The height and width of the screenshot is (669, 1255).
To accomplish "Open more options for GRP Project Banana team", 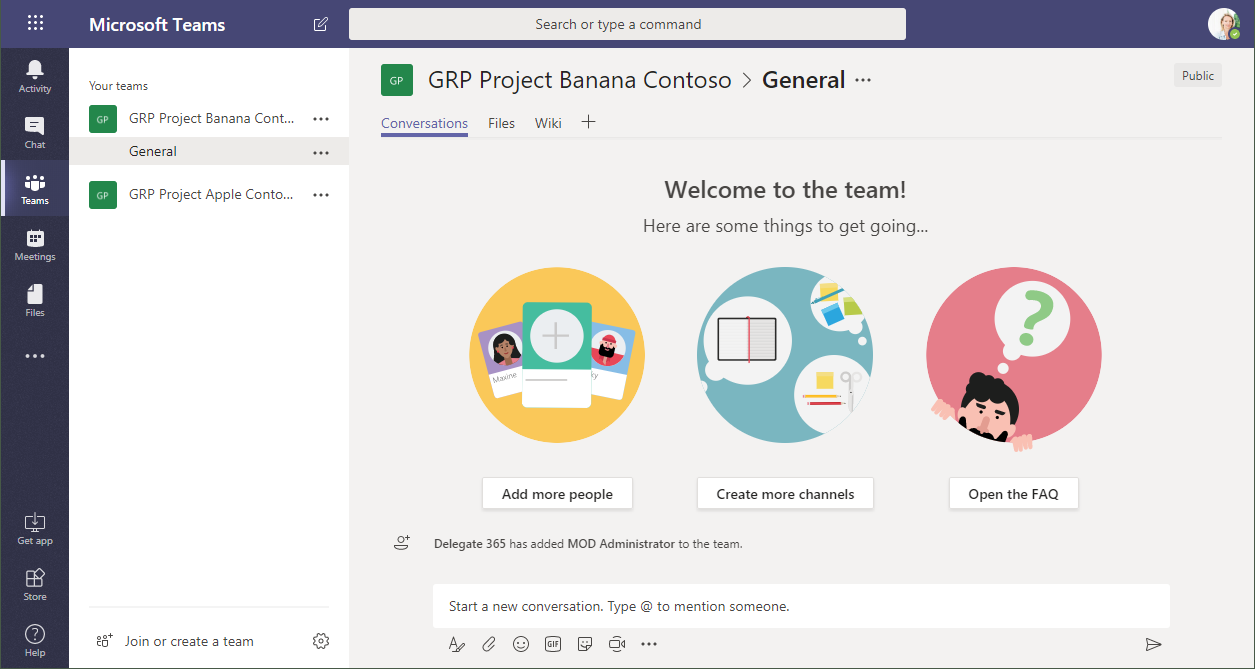I will 321,118.
